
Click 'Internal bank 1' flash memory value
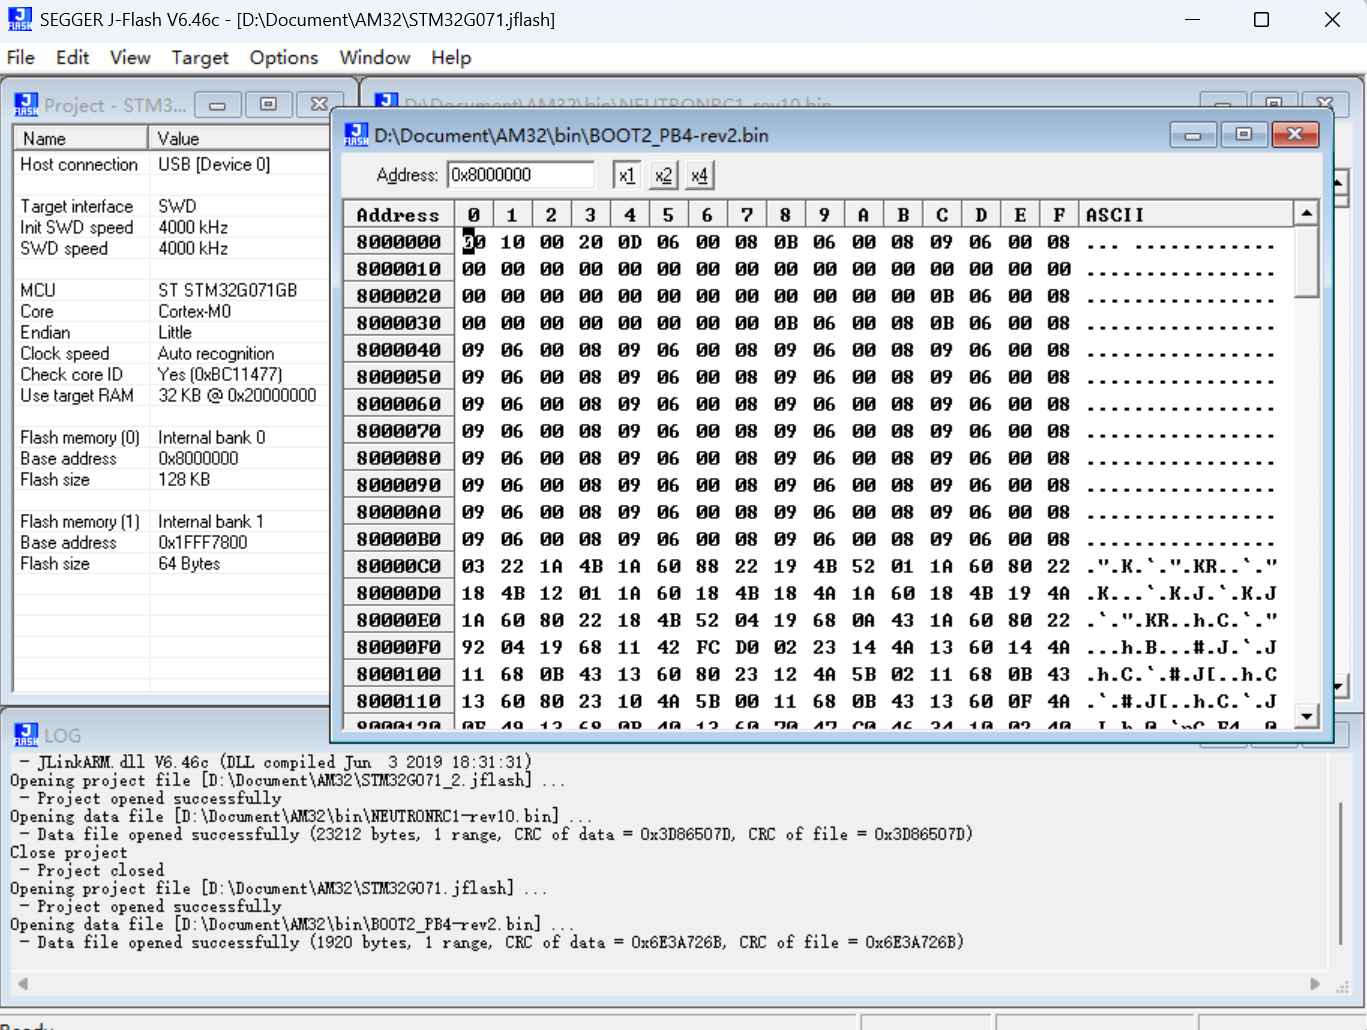click(x=210, y=521)
